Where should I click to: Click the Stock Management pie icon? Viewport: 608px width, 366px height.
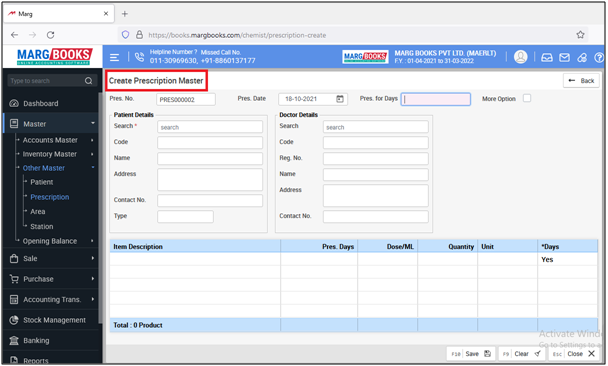click(x=14, y=320)
